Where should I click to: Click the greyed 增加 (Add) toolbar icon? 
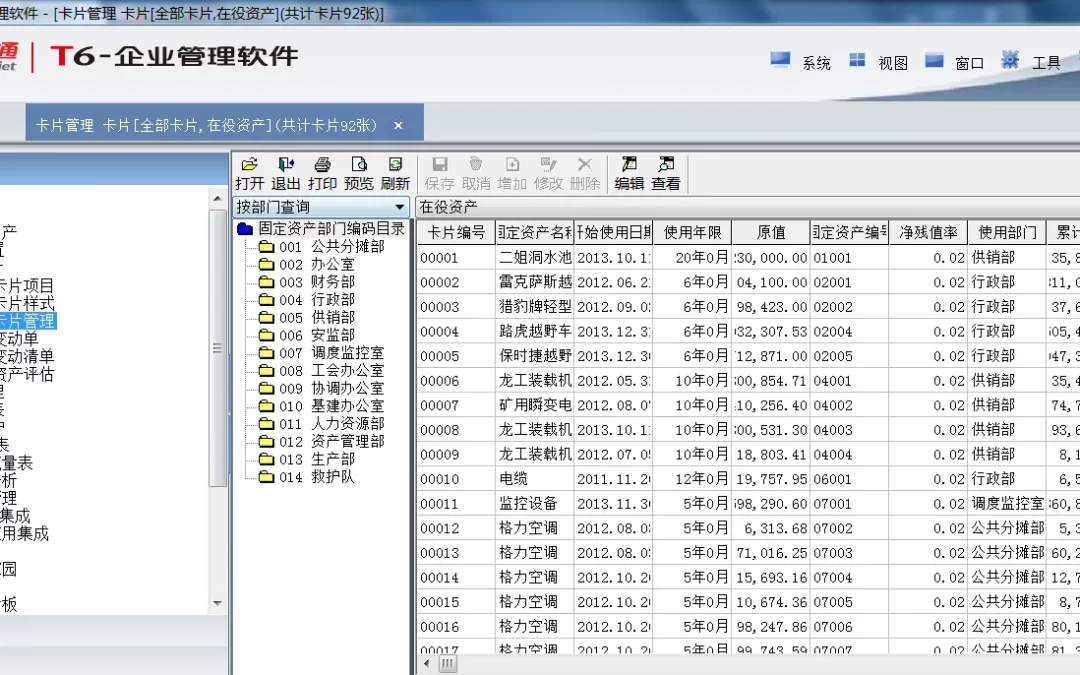coord(512,174)
